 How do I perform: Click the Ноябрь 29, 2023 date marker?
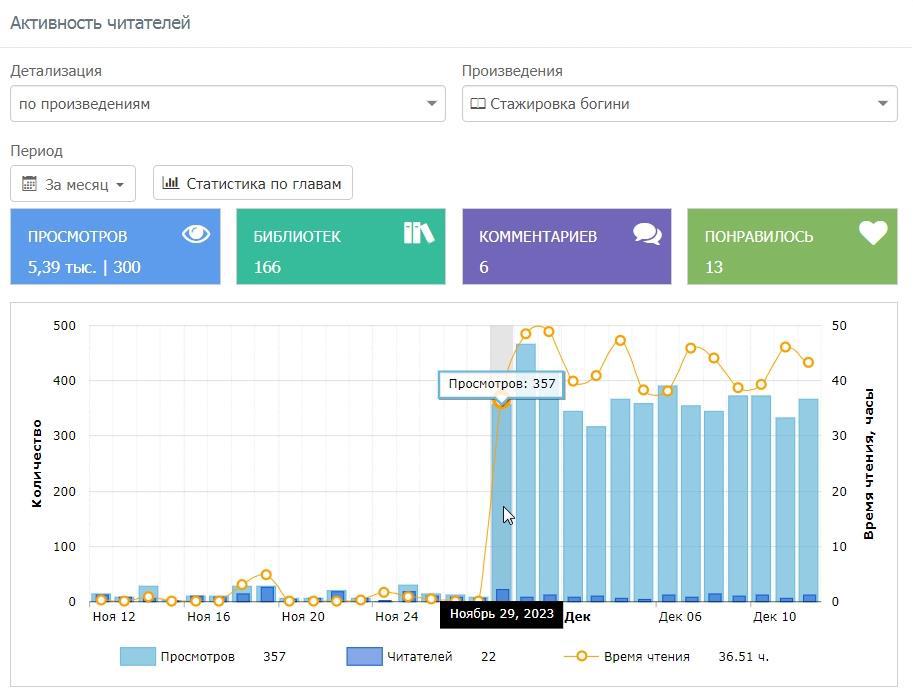click(x=501, y=614)
